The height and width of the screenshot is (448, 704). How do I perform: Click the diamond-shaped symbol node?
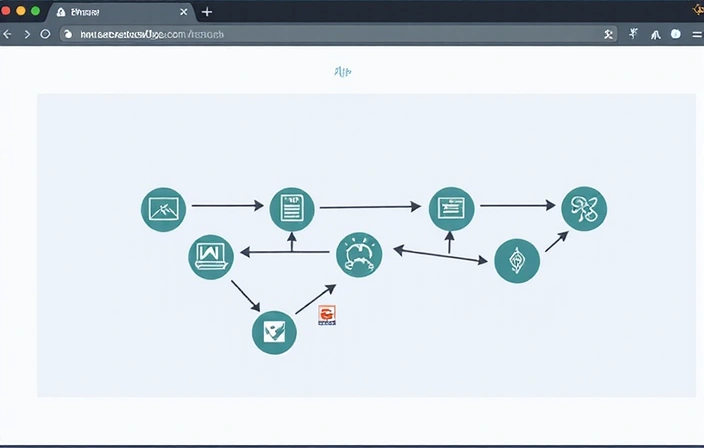517,260
